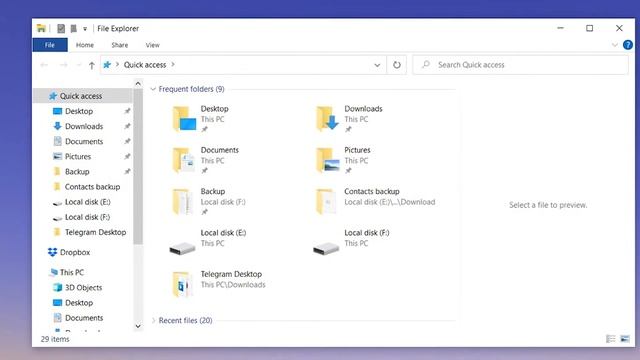
Task: Select Documents under This PC in sidebar
Action: click(x=84, y=318)
